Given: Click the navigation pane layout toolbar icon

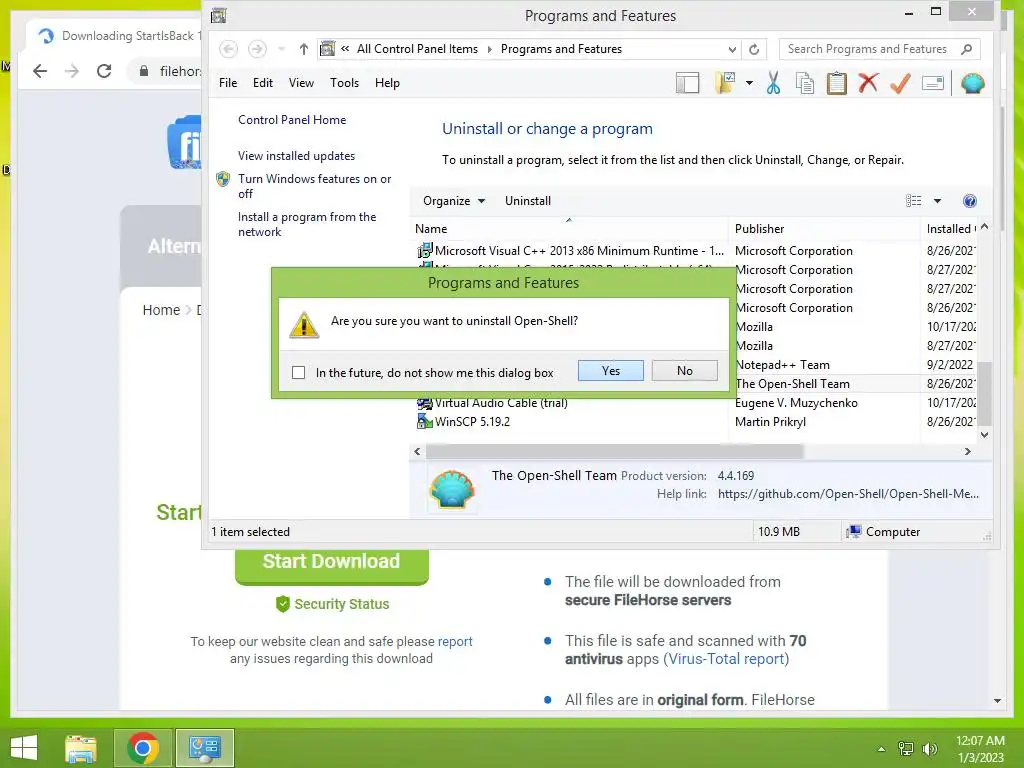Looking at the screenshot, I should 687,84.
